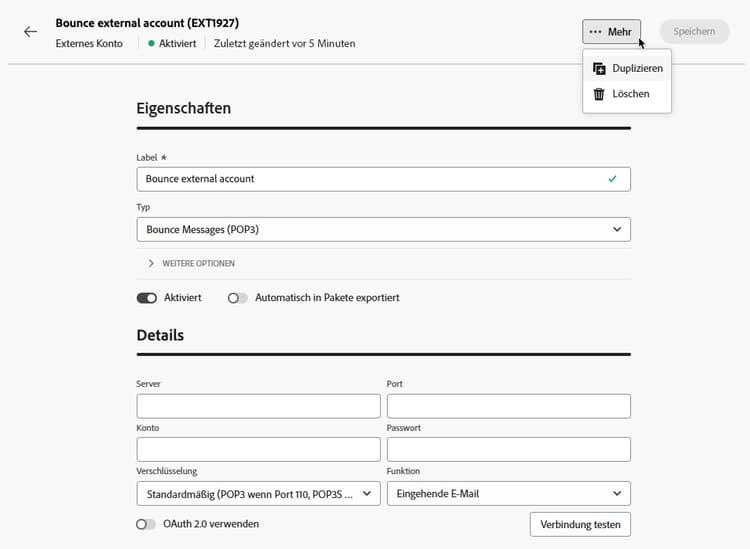Image resolution: width=750 pixels, height=549 pixels.
Task: Open the Funktion dropdown
Action: pos(508,493)
